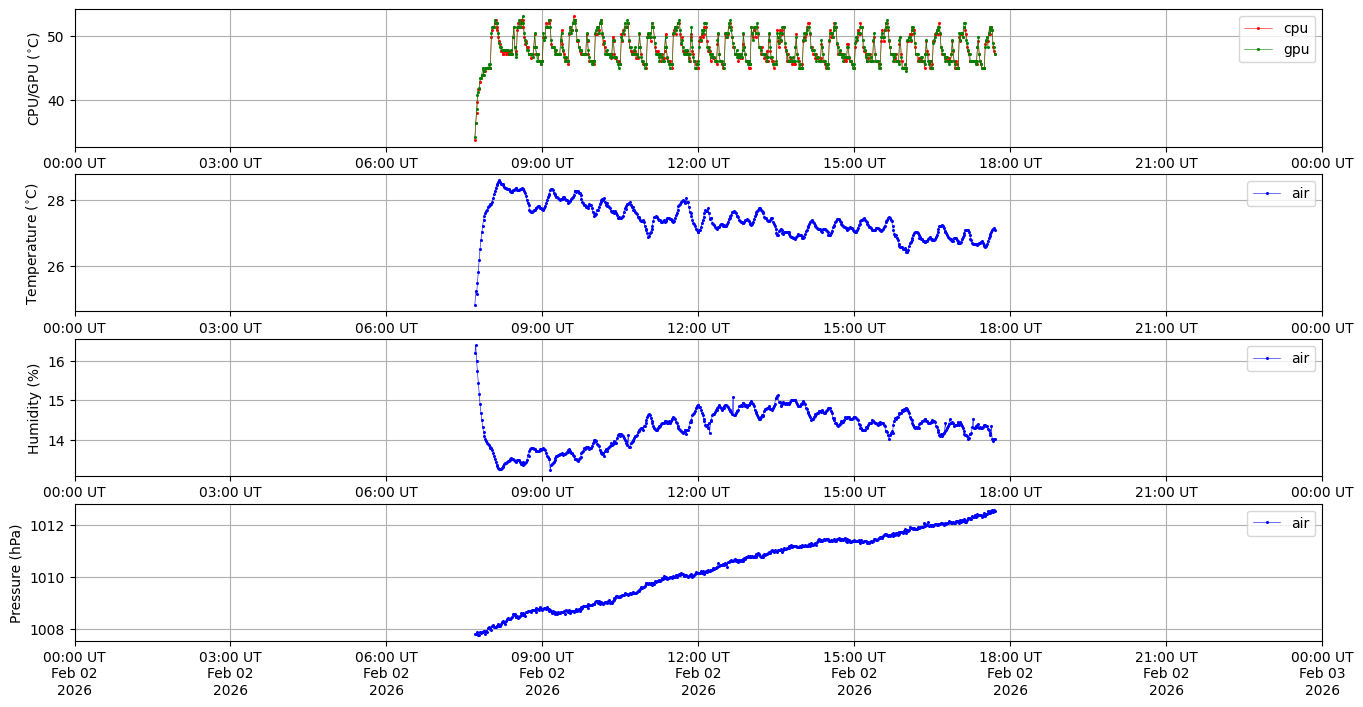Image resolution: width=1363 pixels, height=707 pixels.
Task: Click the cpu entry in the top legend
Action: click(x=1295, y=29)
